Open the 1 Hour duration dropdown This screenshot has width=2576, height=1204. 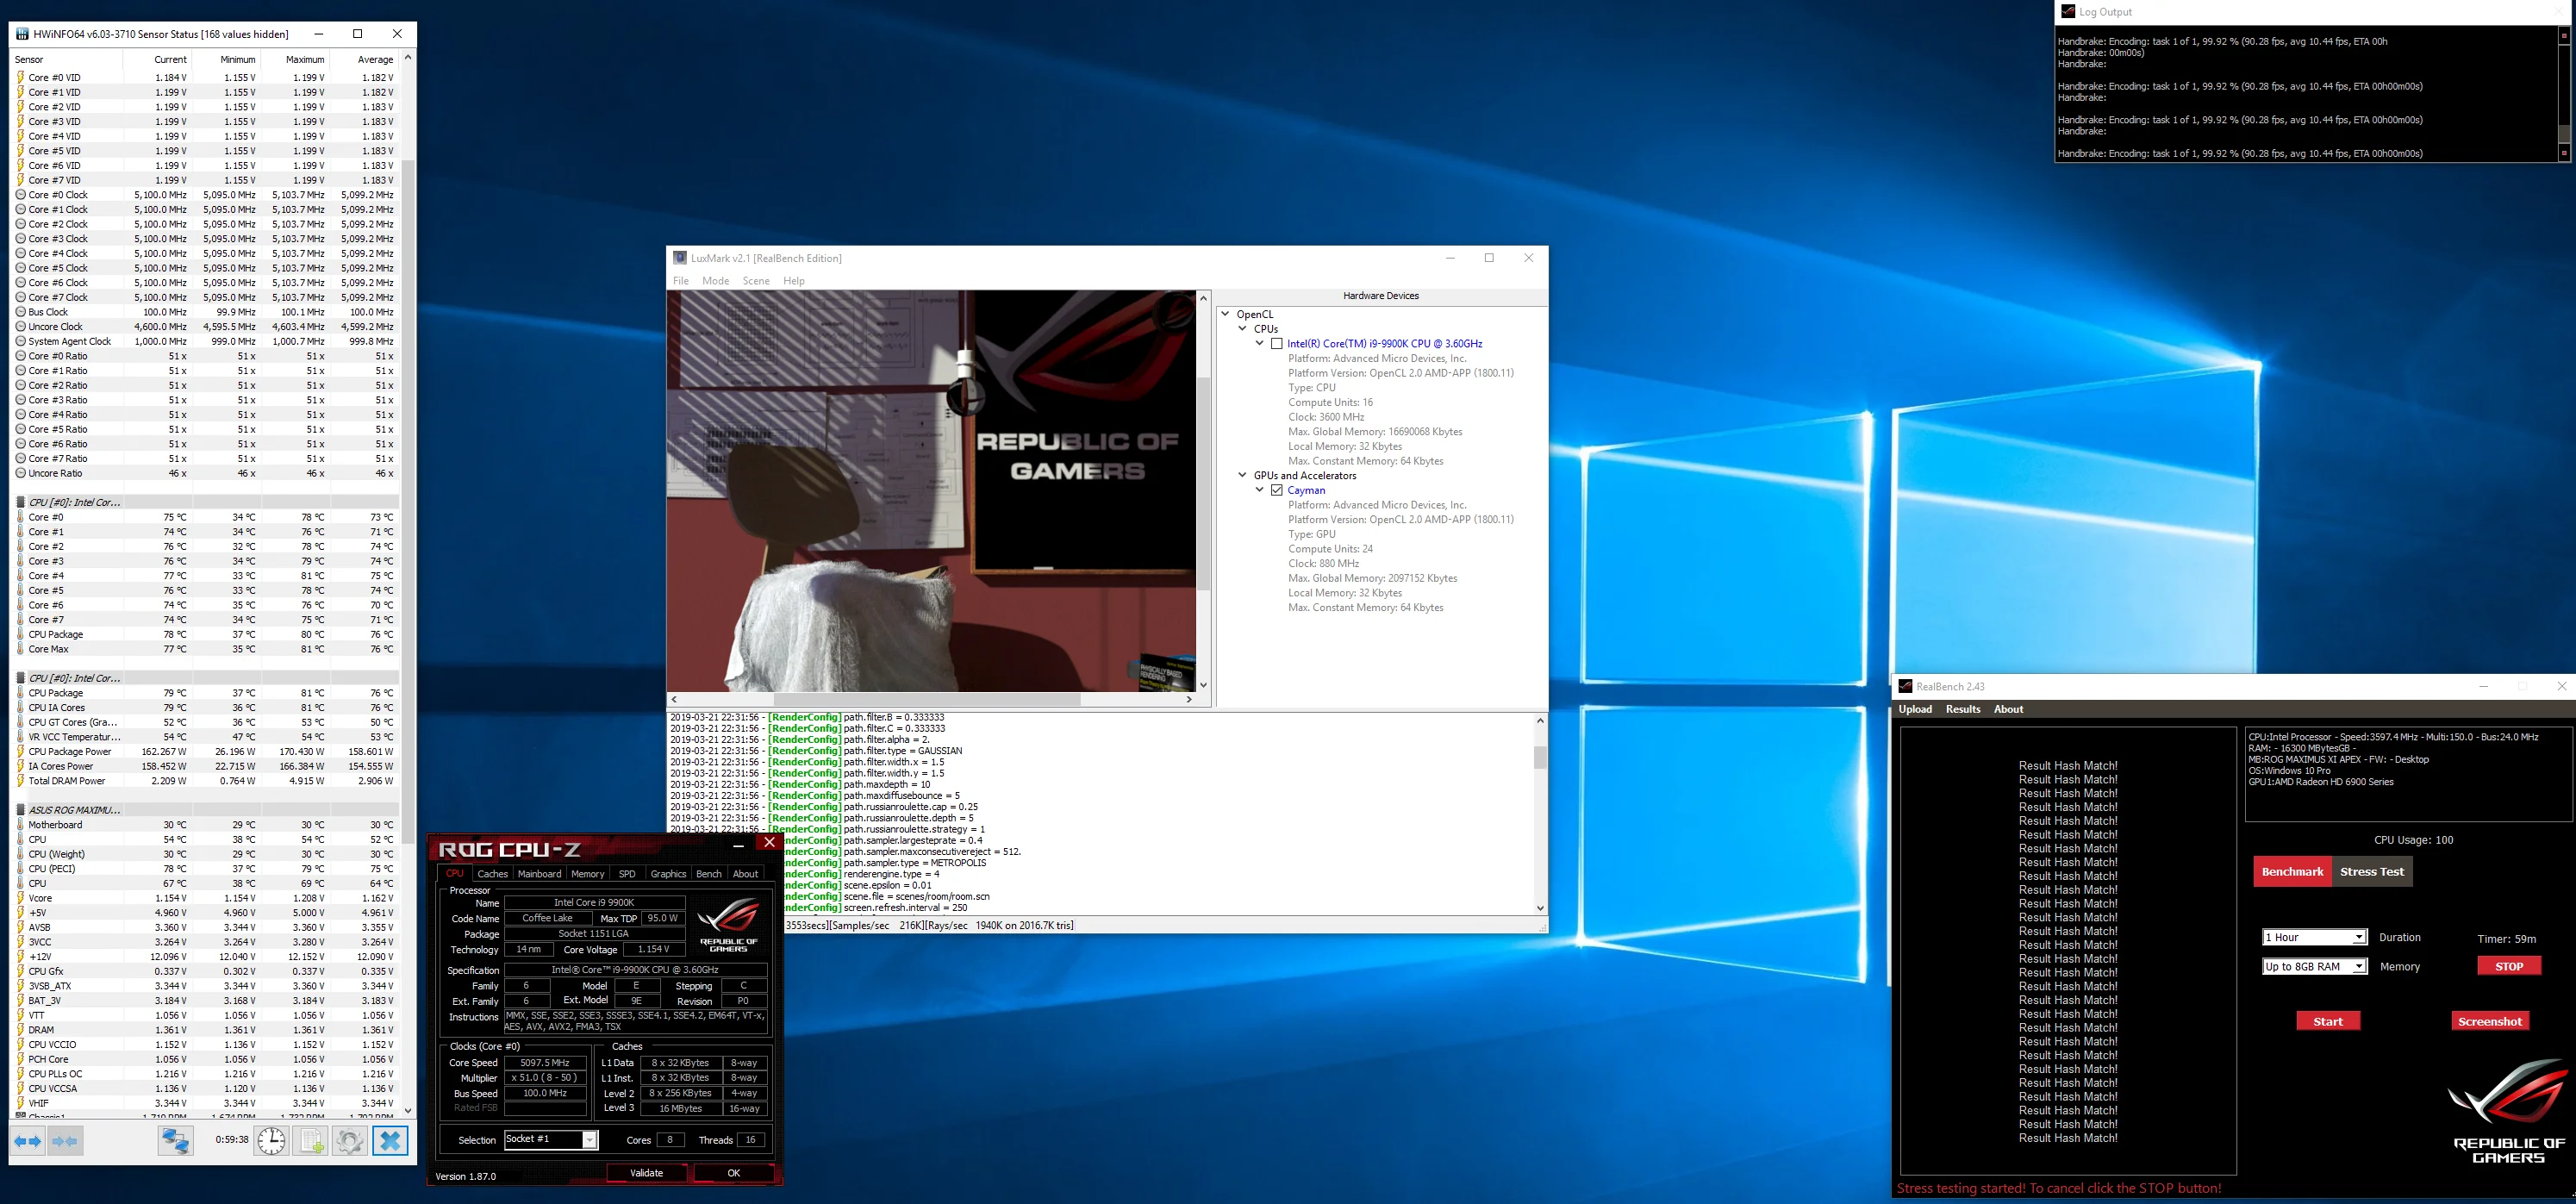pos(2315,938)
